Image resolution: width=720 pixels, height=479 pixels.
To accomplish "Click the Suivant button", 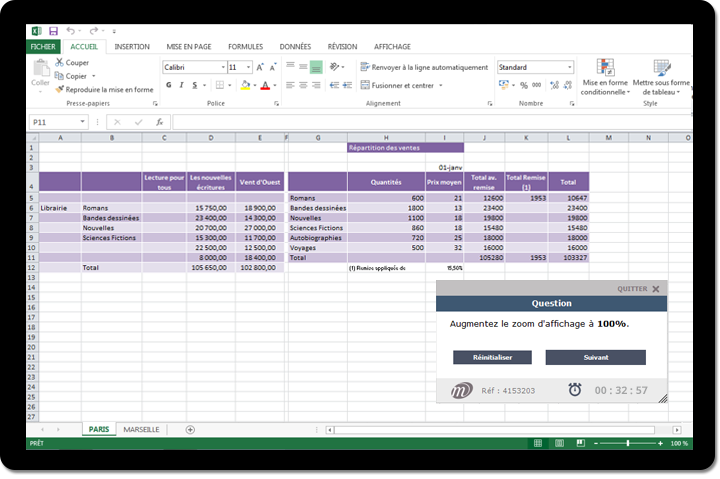I will tap(595, 357).
